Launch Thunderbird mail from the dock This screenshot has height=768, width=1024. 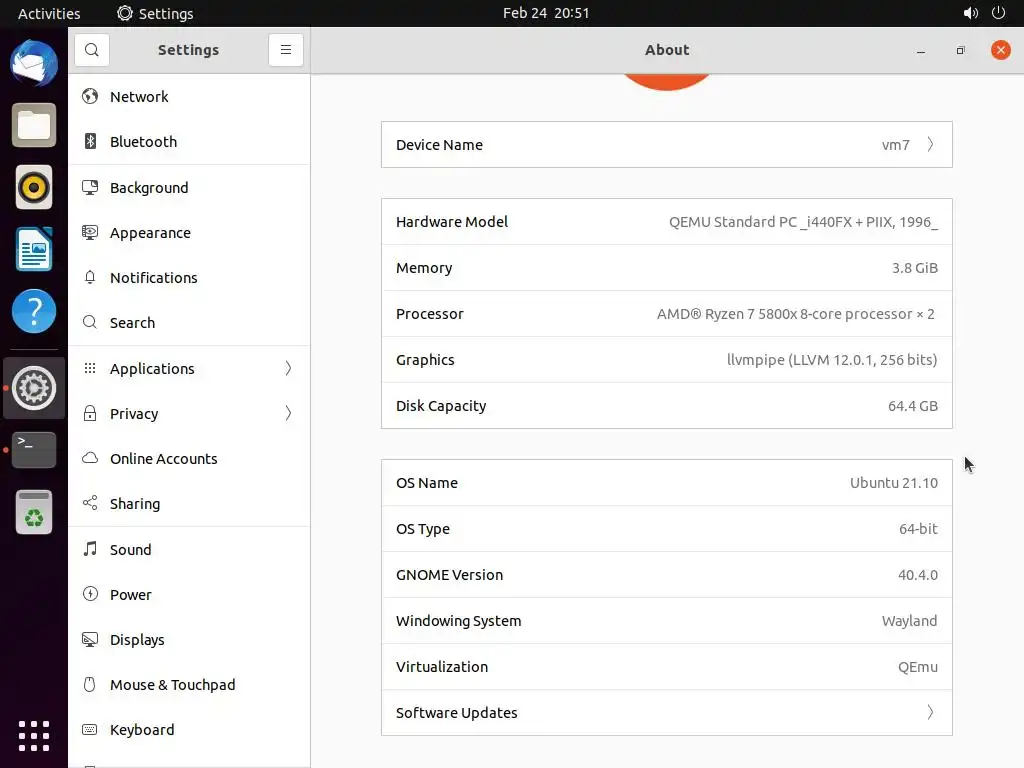tap(34, 63)
